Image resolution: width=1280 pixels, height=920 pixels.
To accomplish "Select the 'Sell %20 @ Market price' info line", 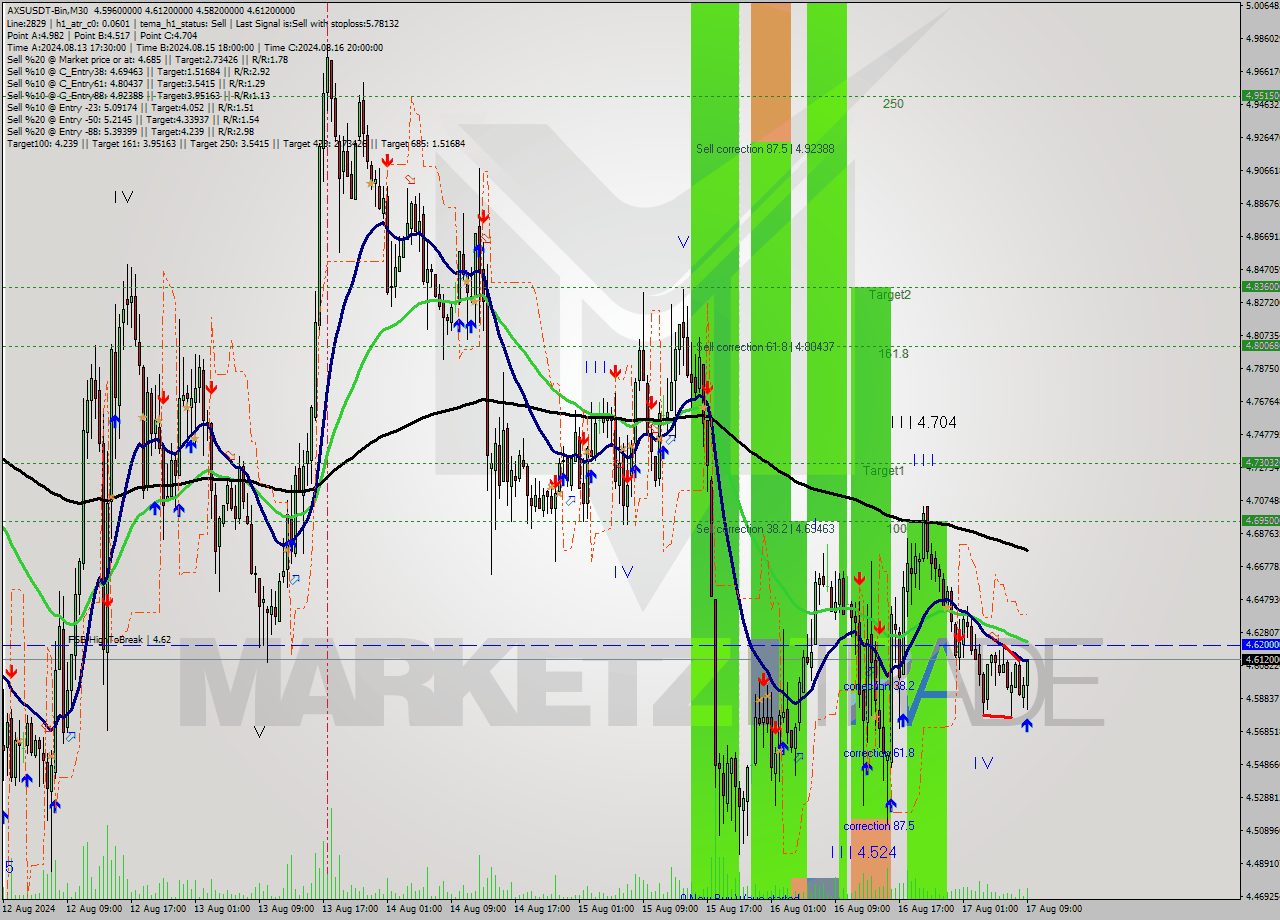I will (147, 59).
